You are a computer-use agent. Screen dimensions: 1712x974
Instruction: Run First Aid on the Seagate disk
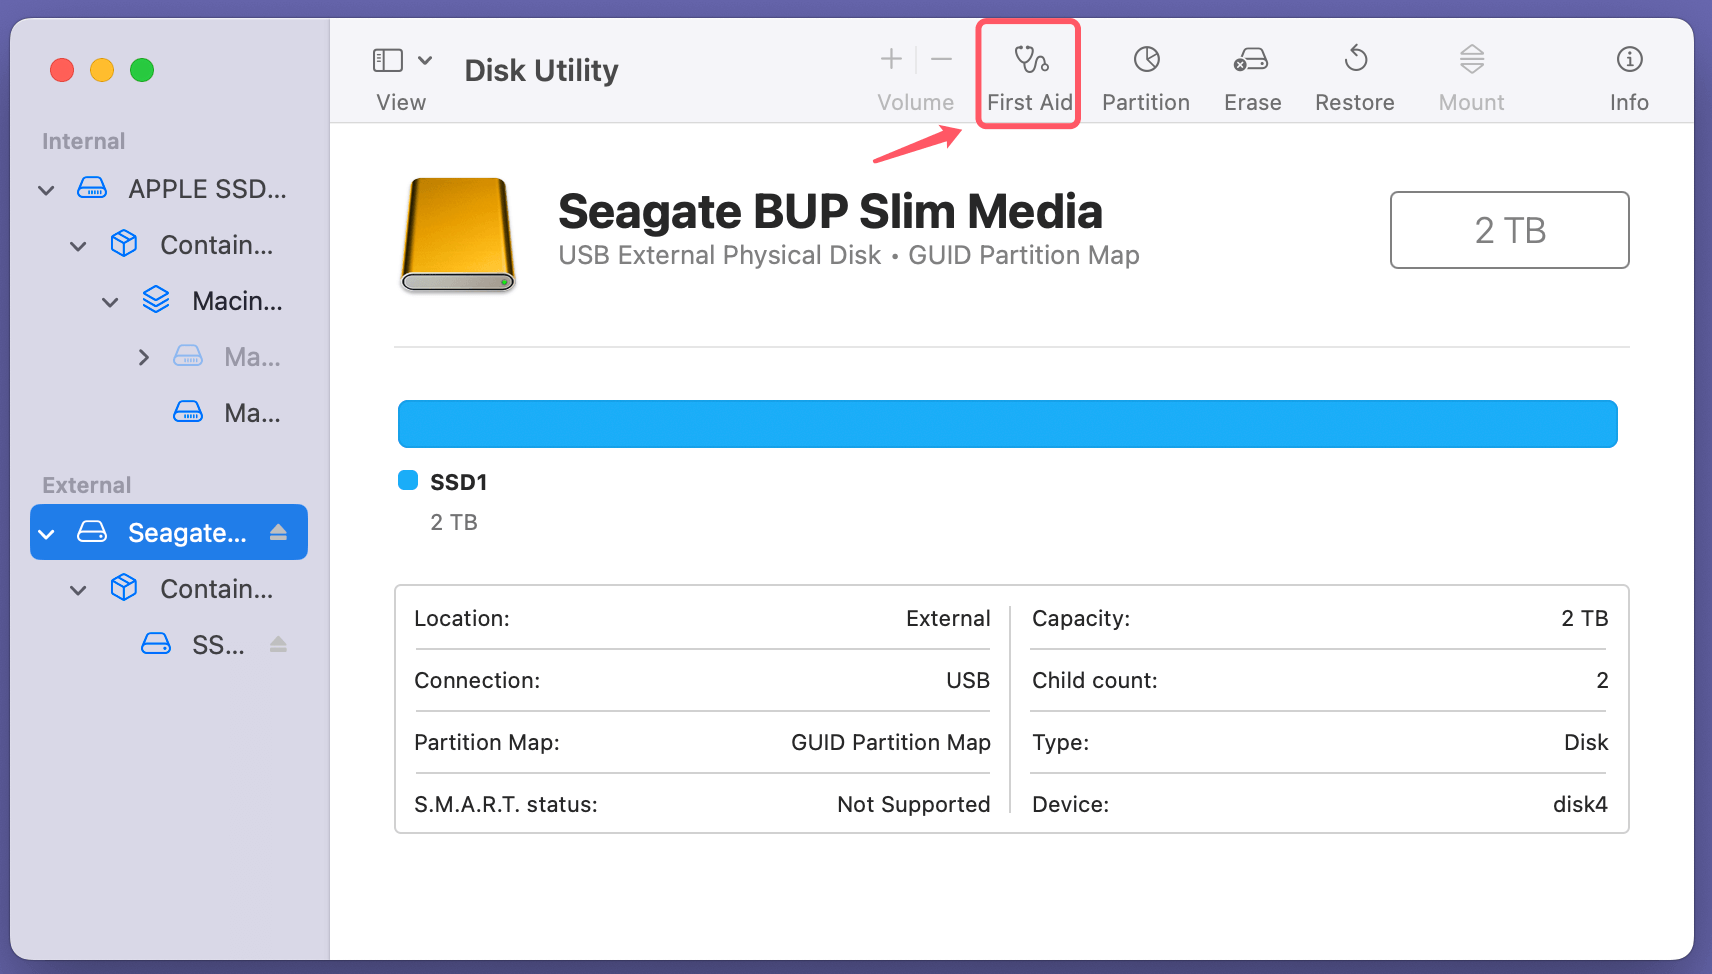(1028, 75)
